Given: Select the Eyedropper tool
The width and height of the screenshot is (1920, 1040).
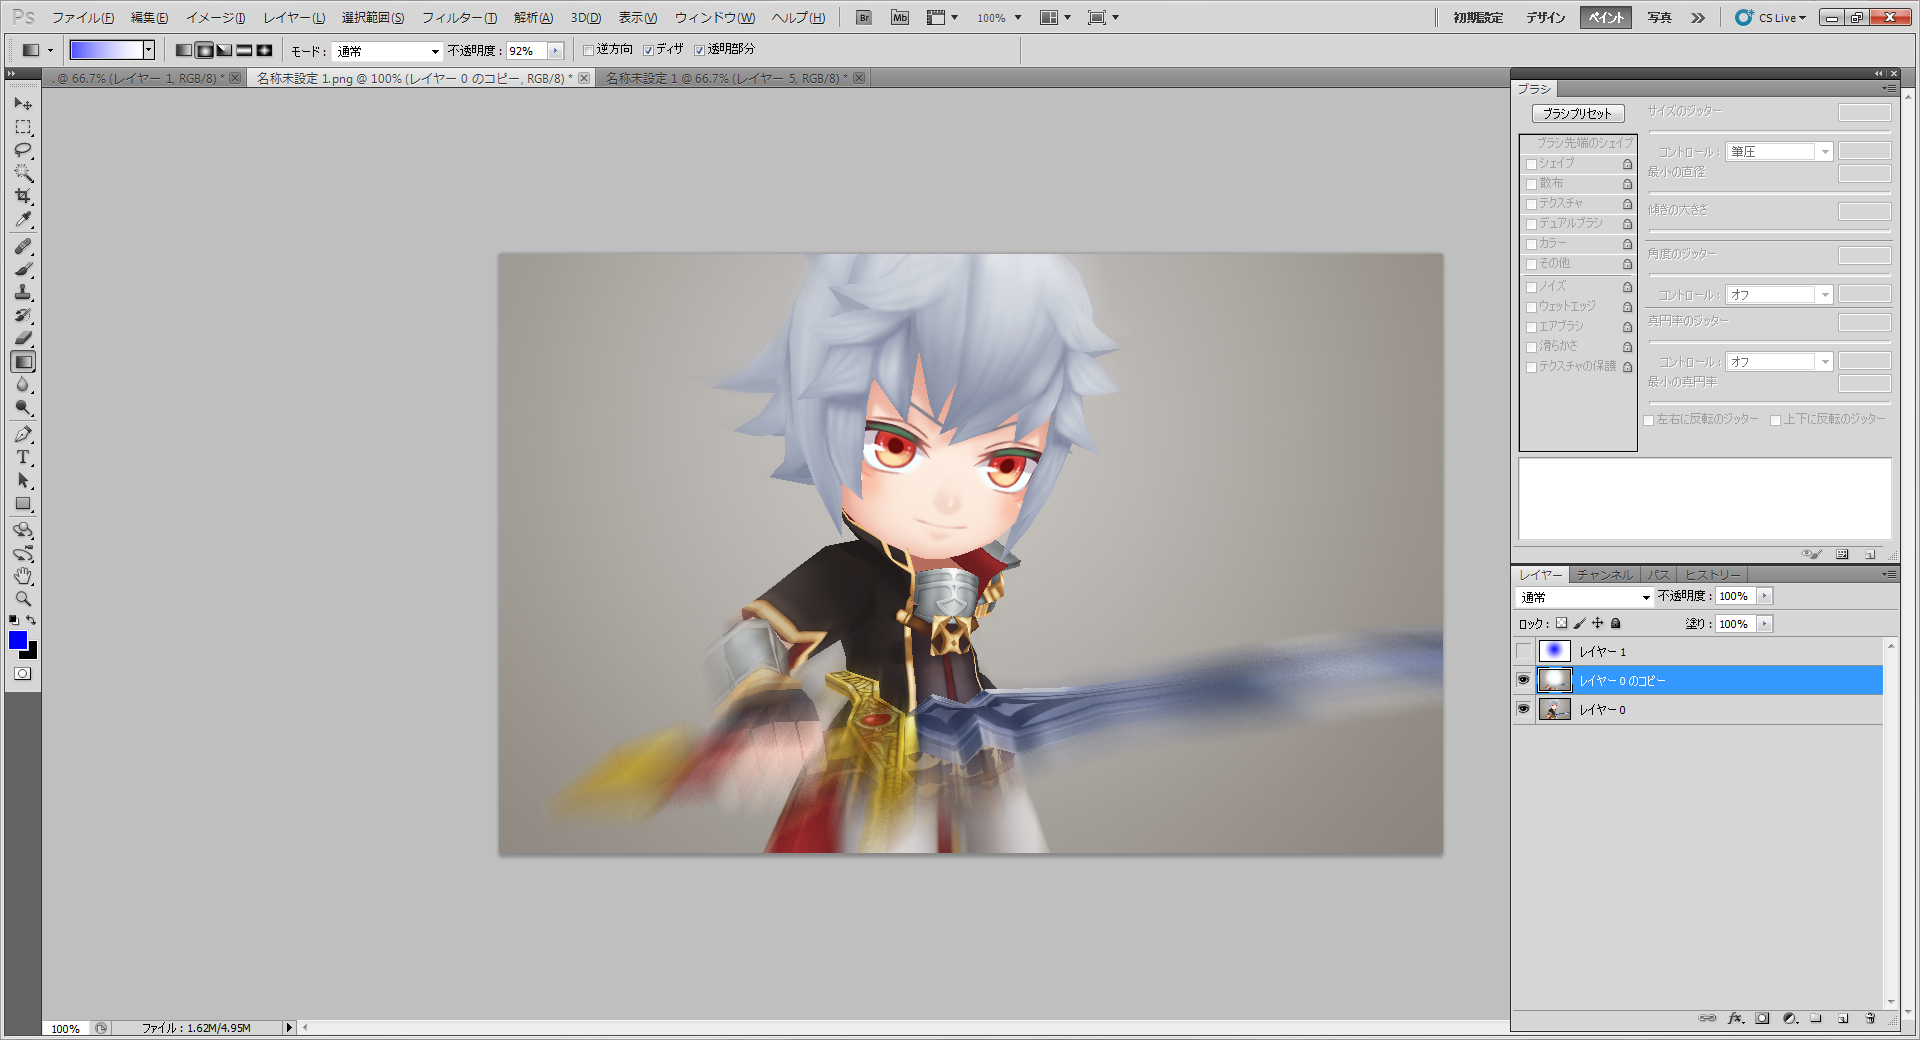Looking at the screenshot, I should point(23,220).
